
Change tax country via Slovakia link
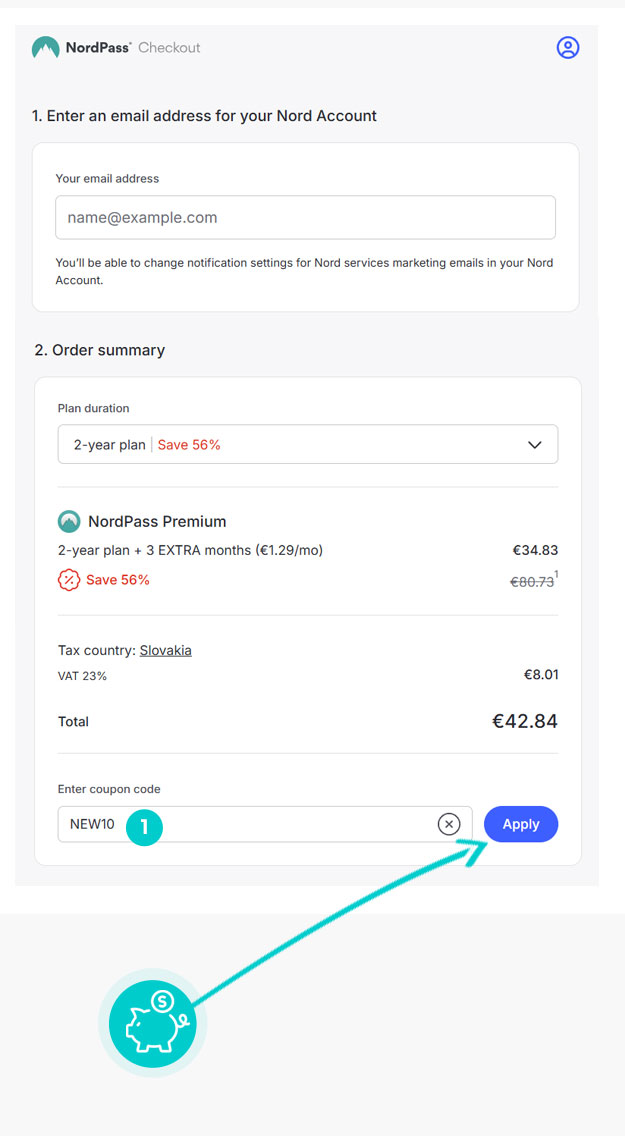tap(165, 650)
